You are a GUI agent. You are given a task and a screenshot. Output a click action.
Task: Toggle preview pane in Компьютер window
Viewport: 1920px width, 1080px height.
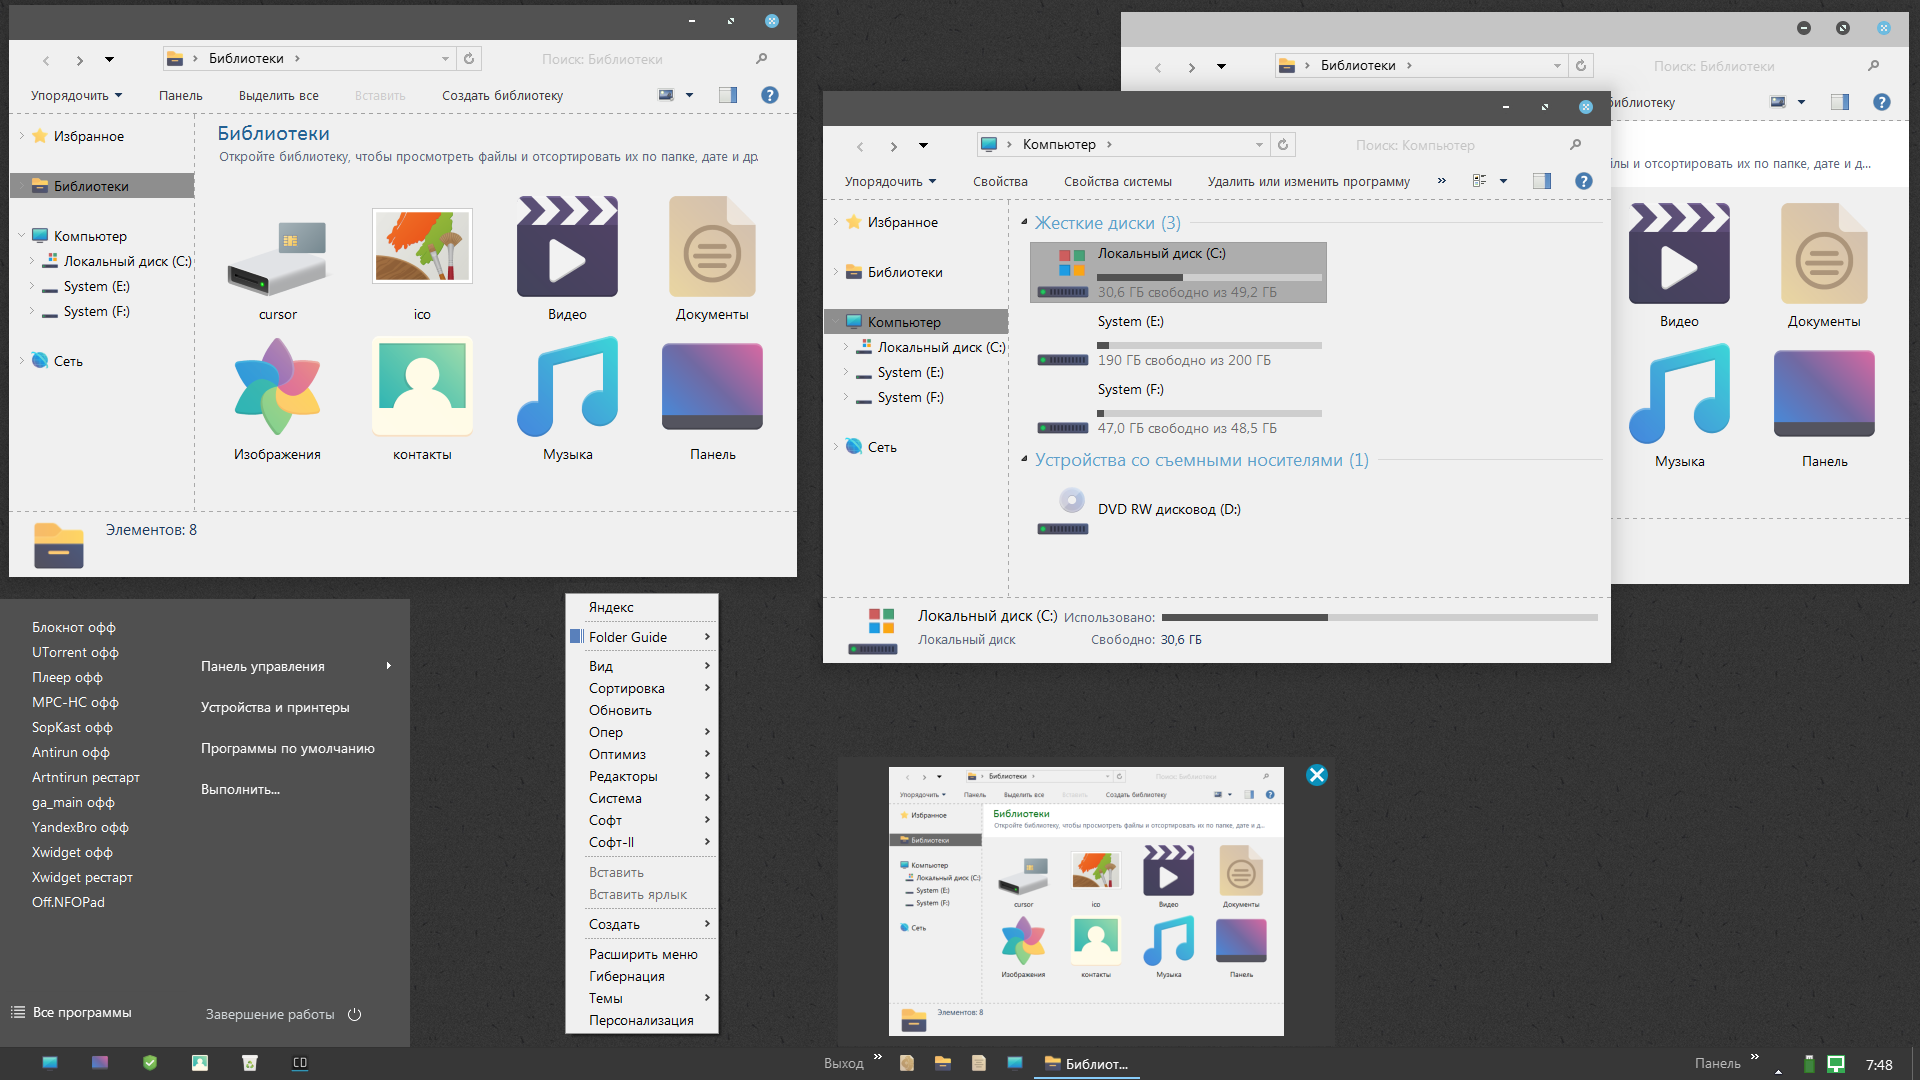tap(1541, 181)
